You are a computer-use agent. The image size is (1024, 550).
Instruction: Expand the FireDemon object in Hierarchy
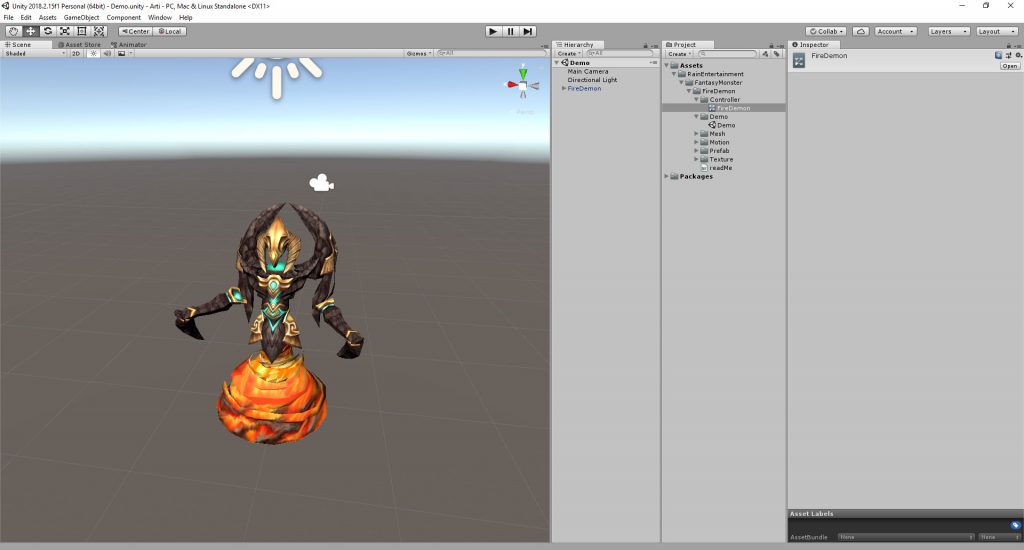tap(564, 88)
